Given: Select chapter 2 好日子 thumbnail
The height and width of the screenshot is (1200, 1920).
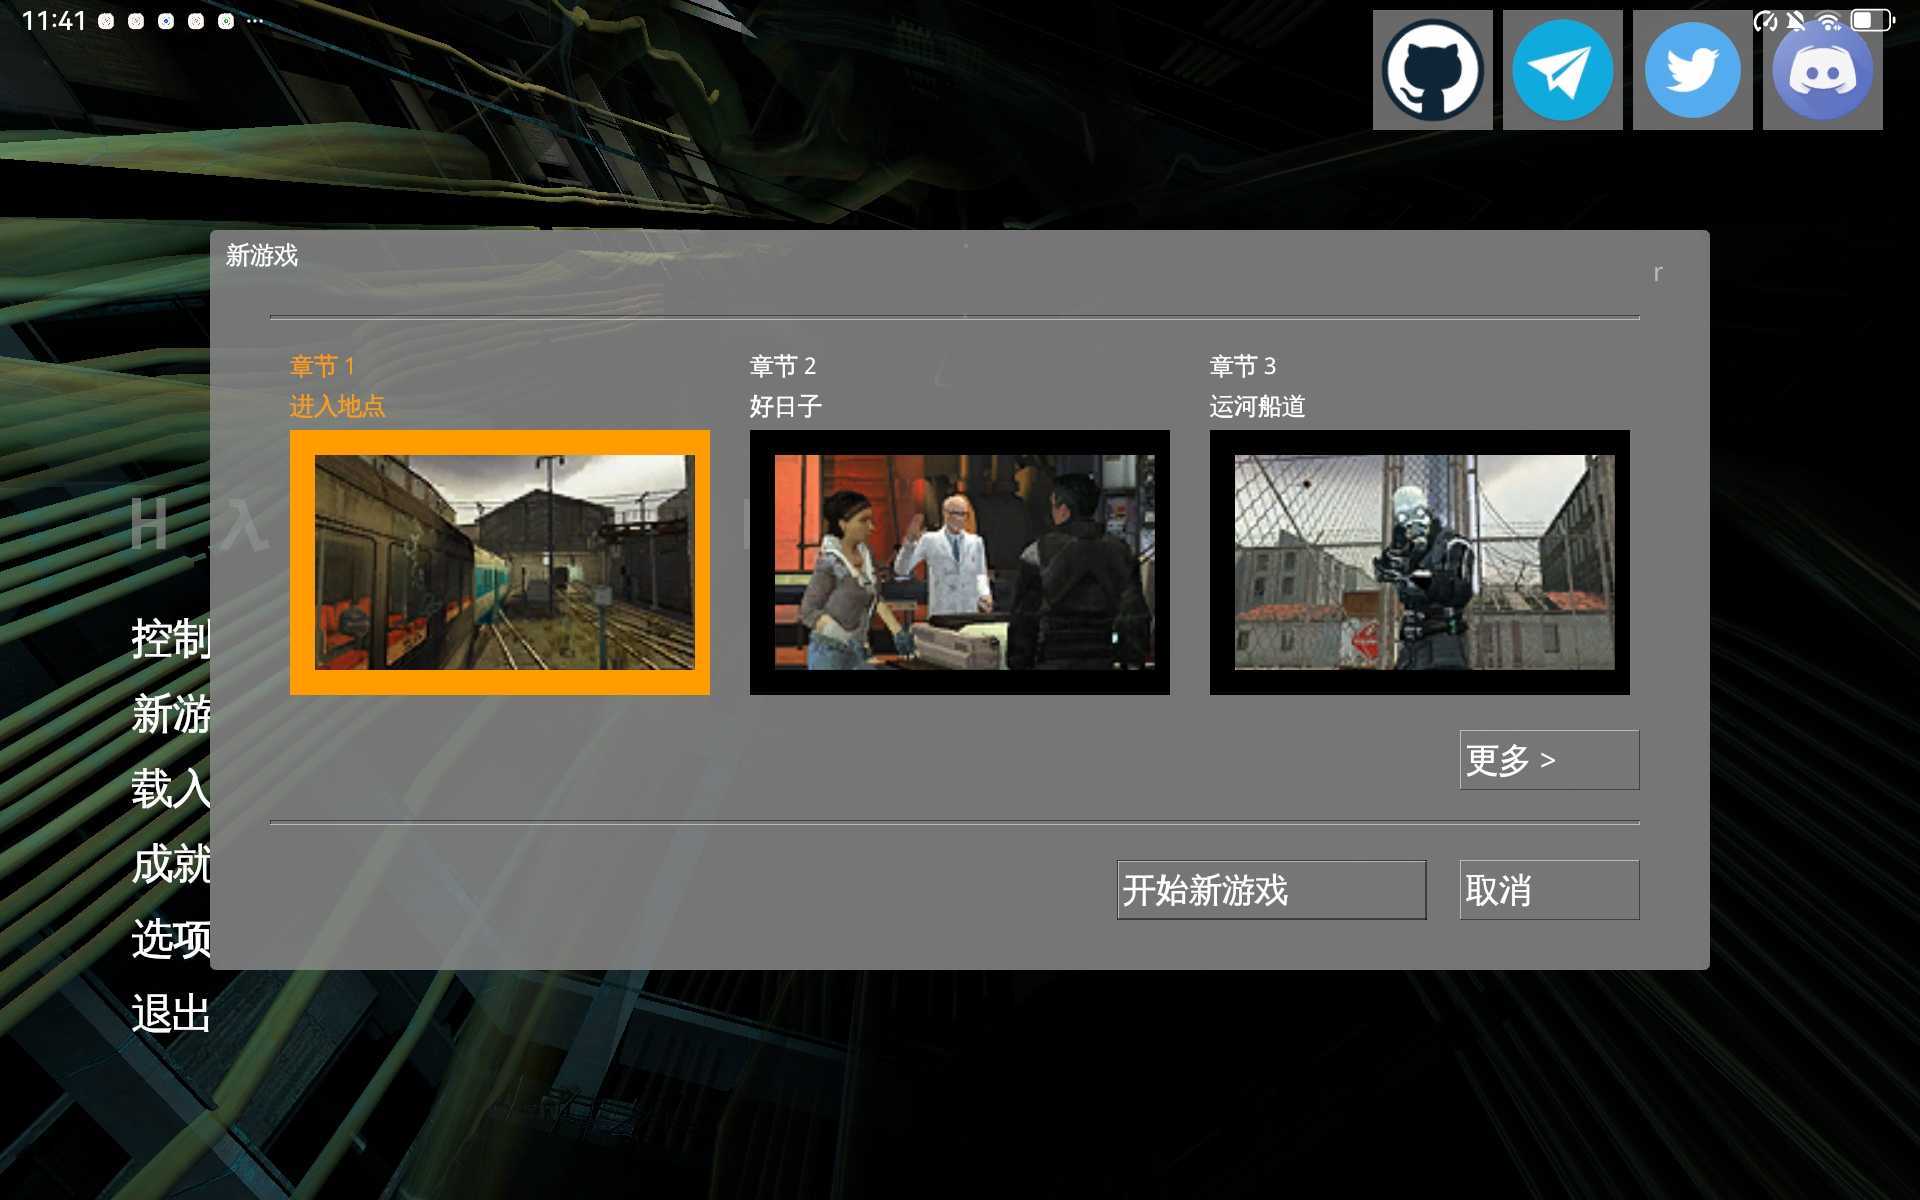Looking at the screenshot, I should coord(960,562).
